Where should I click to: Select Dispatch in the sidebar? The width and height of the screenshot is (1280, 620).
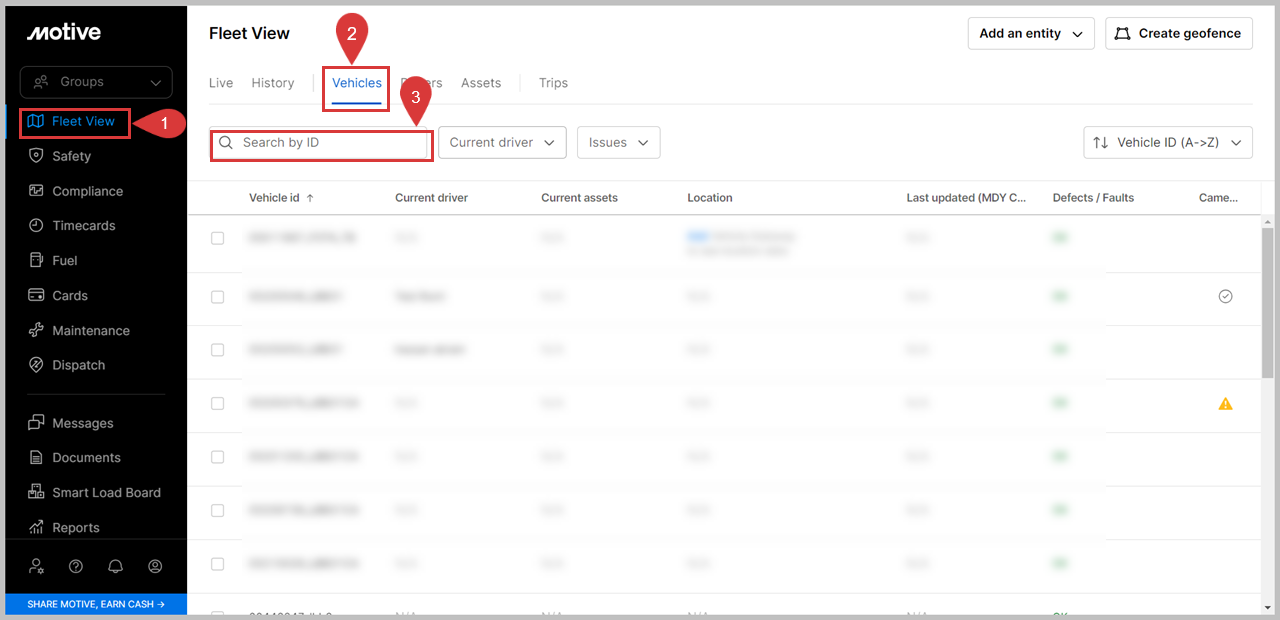click(x=76, y=365)
